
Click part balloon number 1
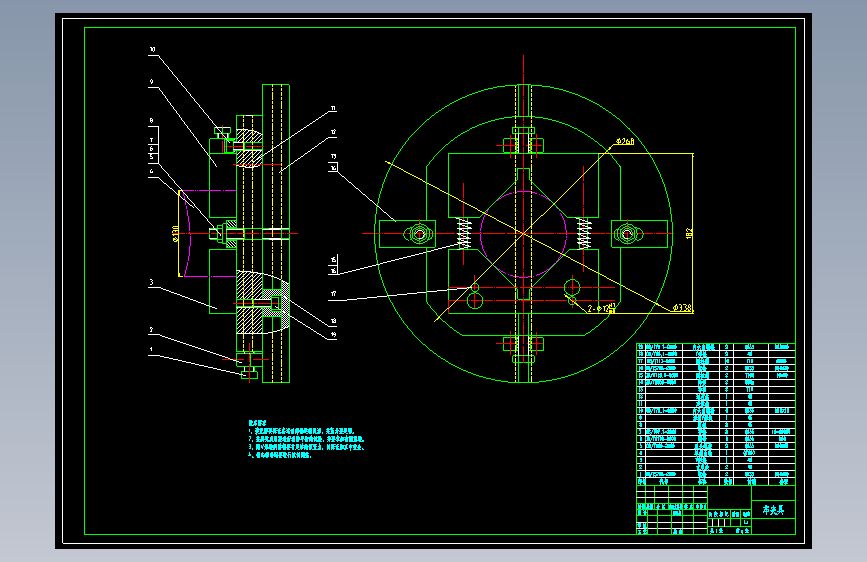pyautogui.click(x=151, y=350)
